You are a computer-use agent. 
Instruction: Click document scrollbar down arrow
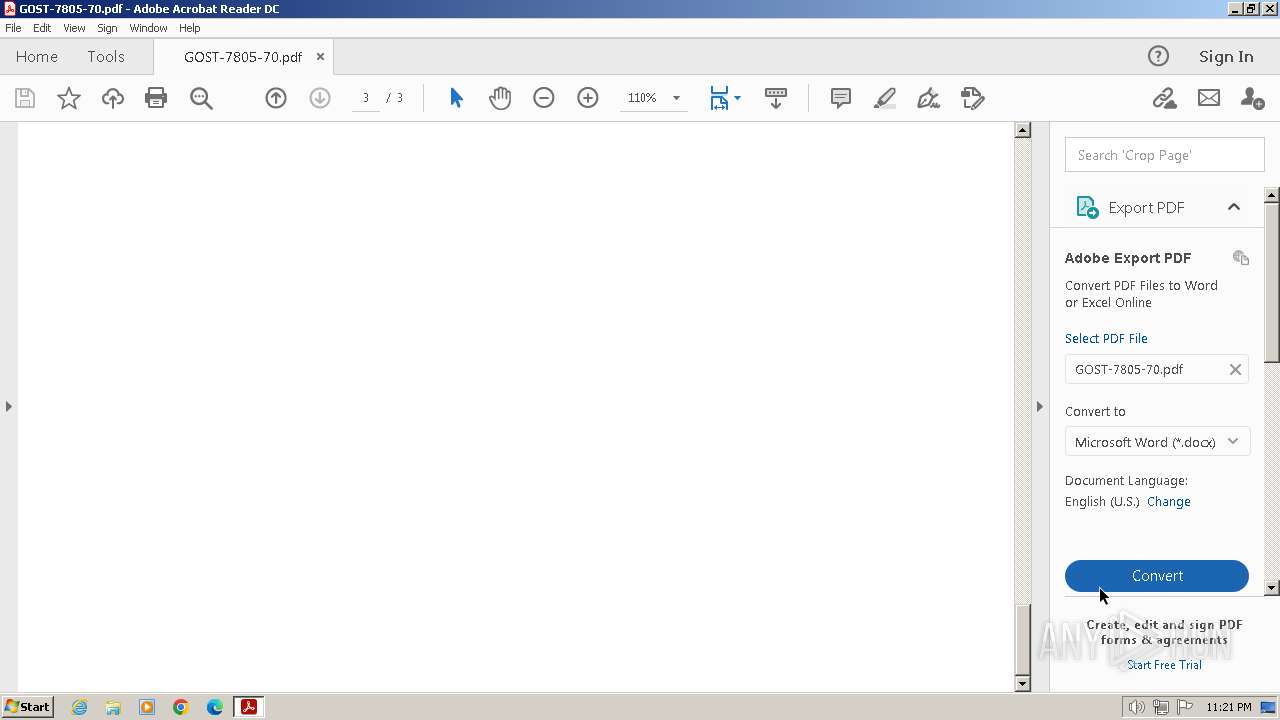pyautogui.click(x=1022, y=684)
